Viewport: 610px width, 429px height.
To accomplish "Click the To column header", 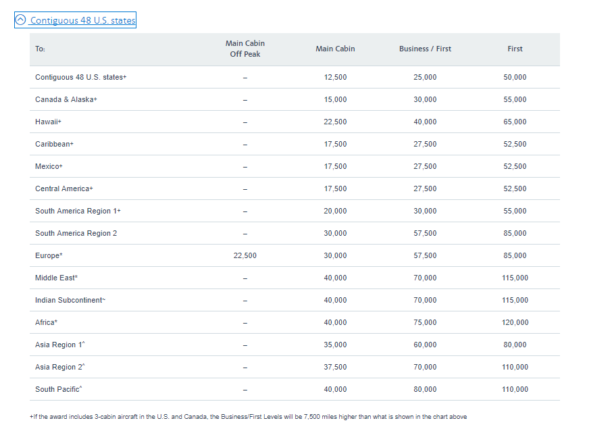I will click(40, 49).
